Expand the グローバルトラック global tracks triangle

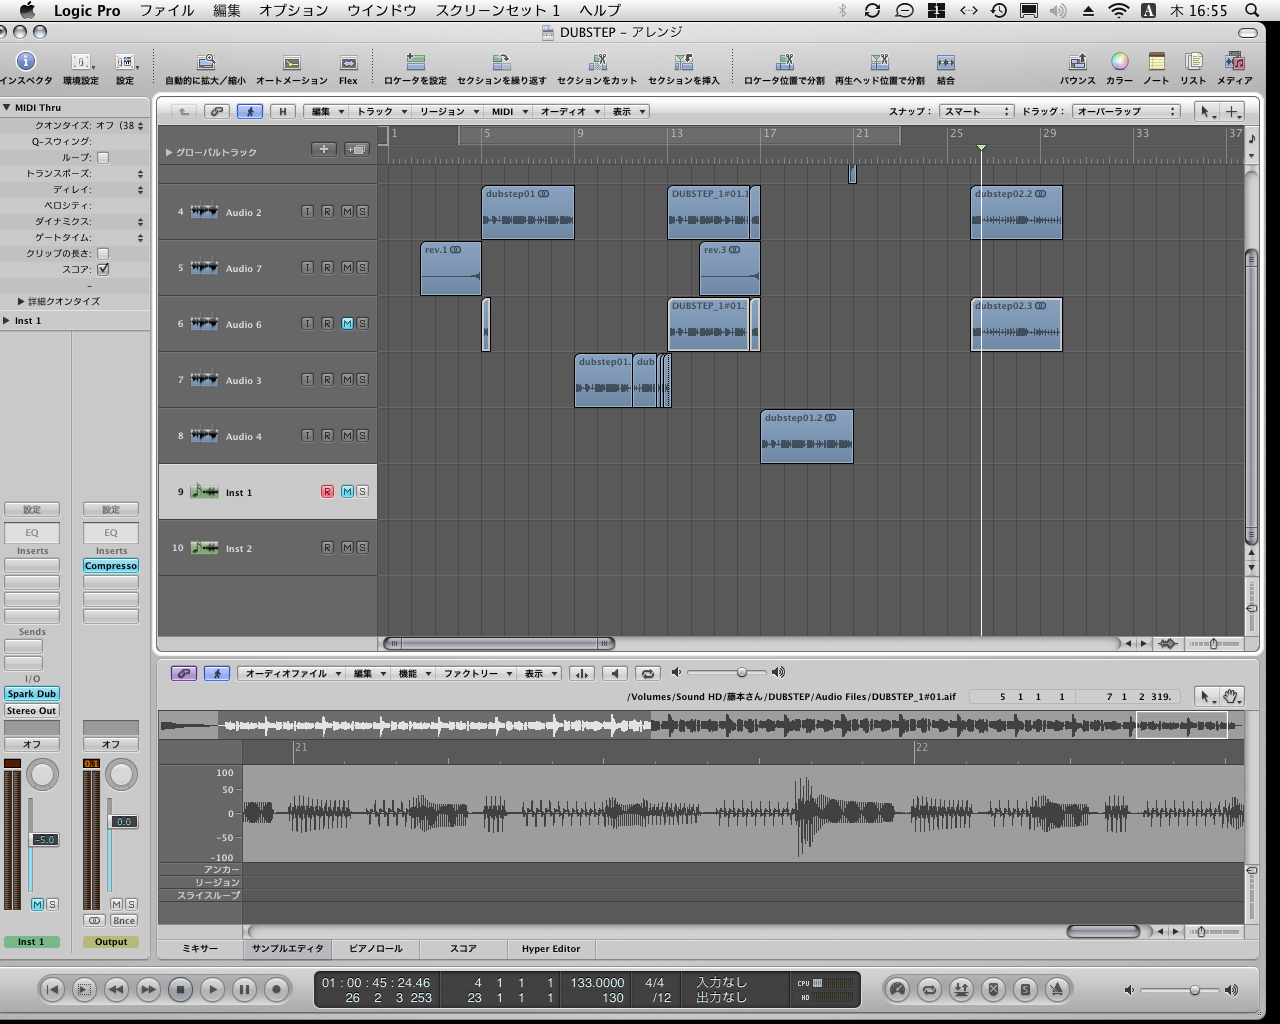pos(169,152)
